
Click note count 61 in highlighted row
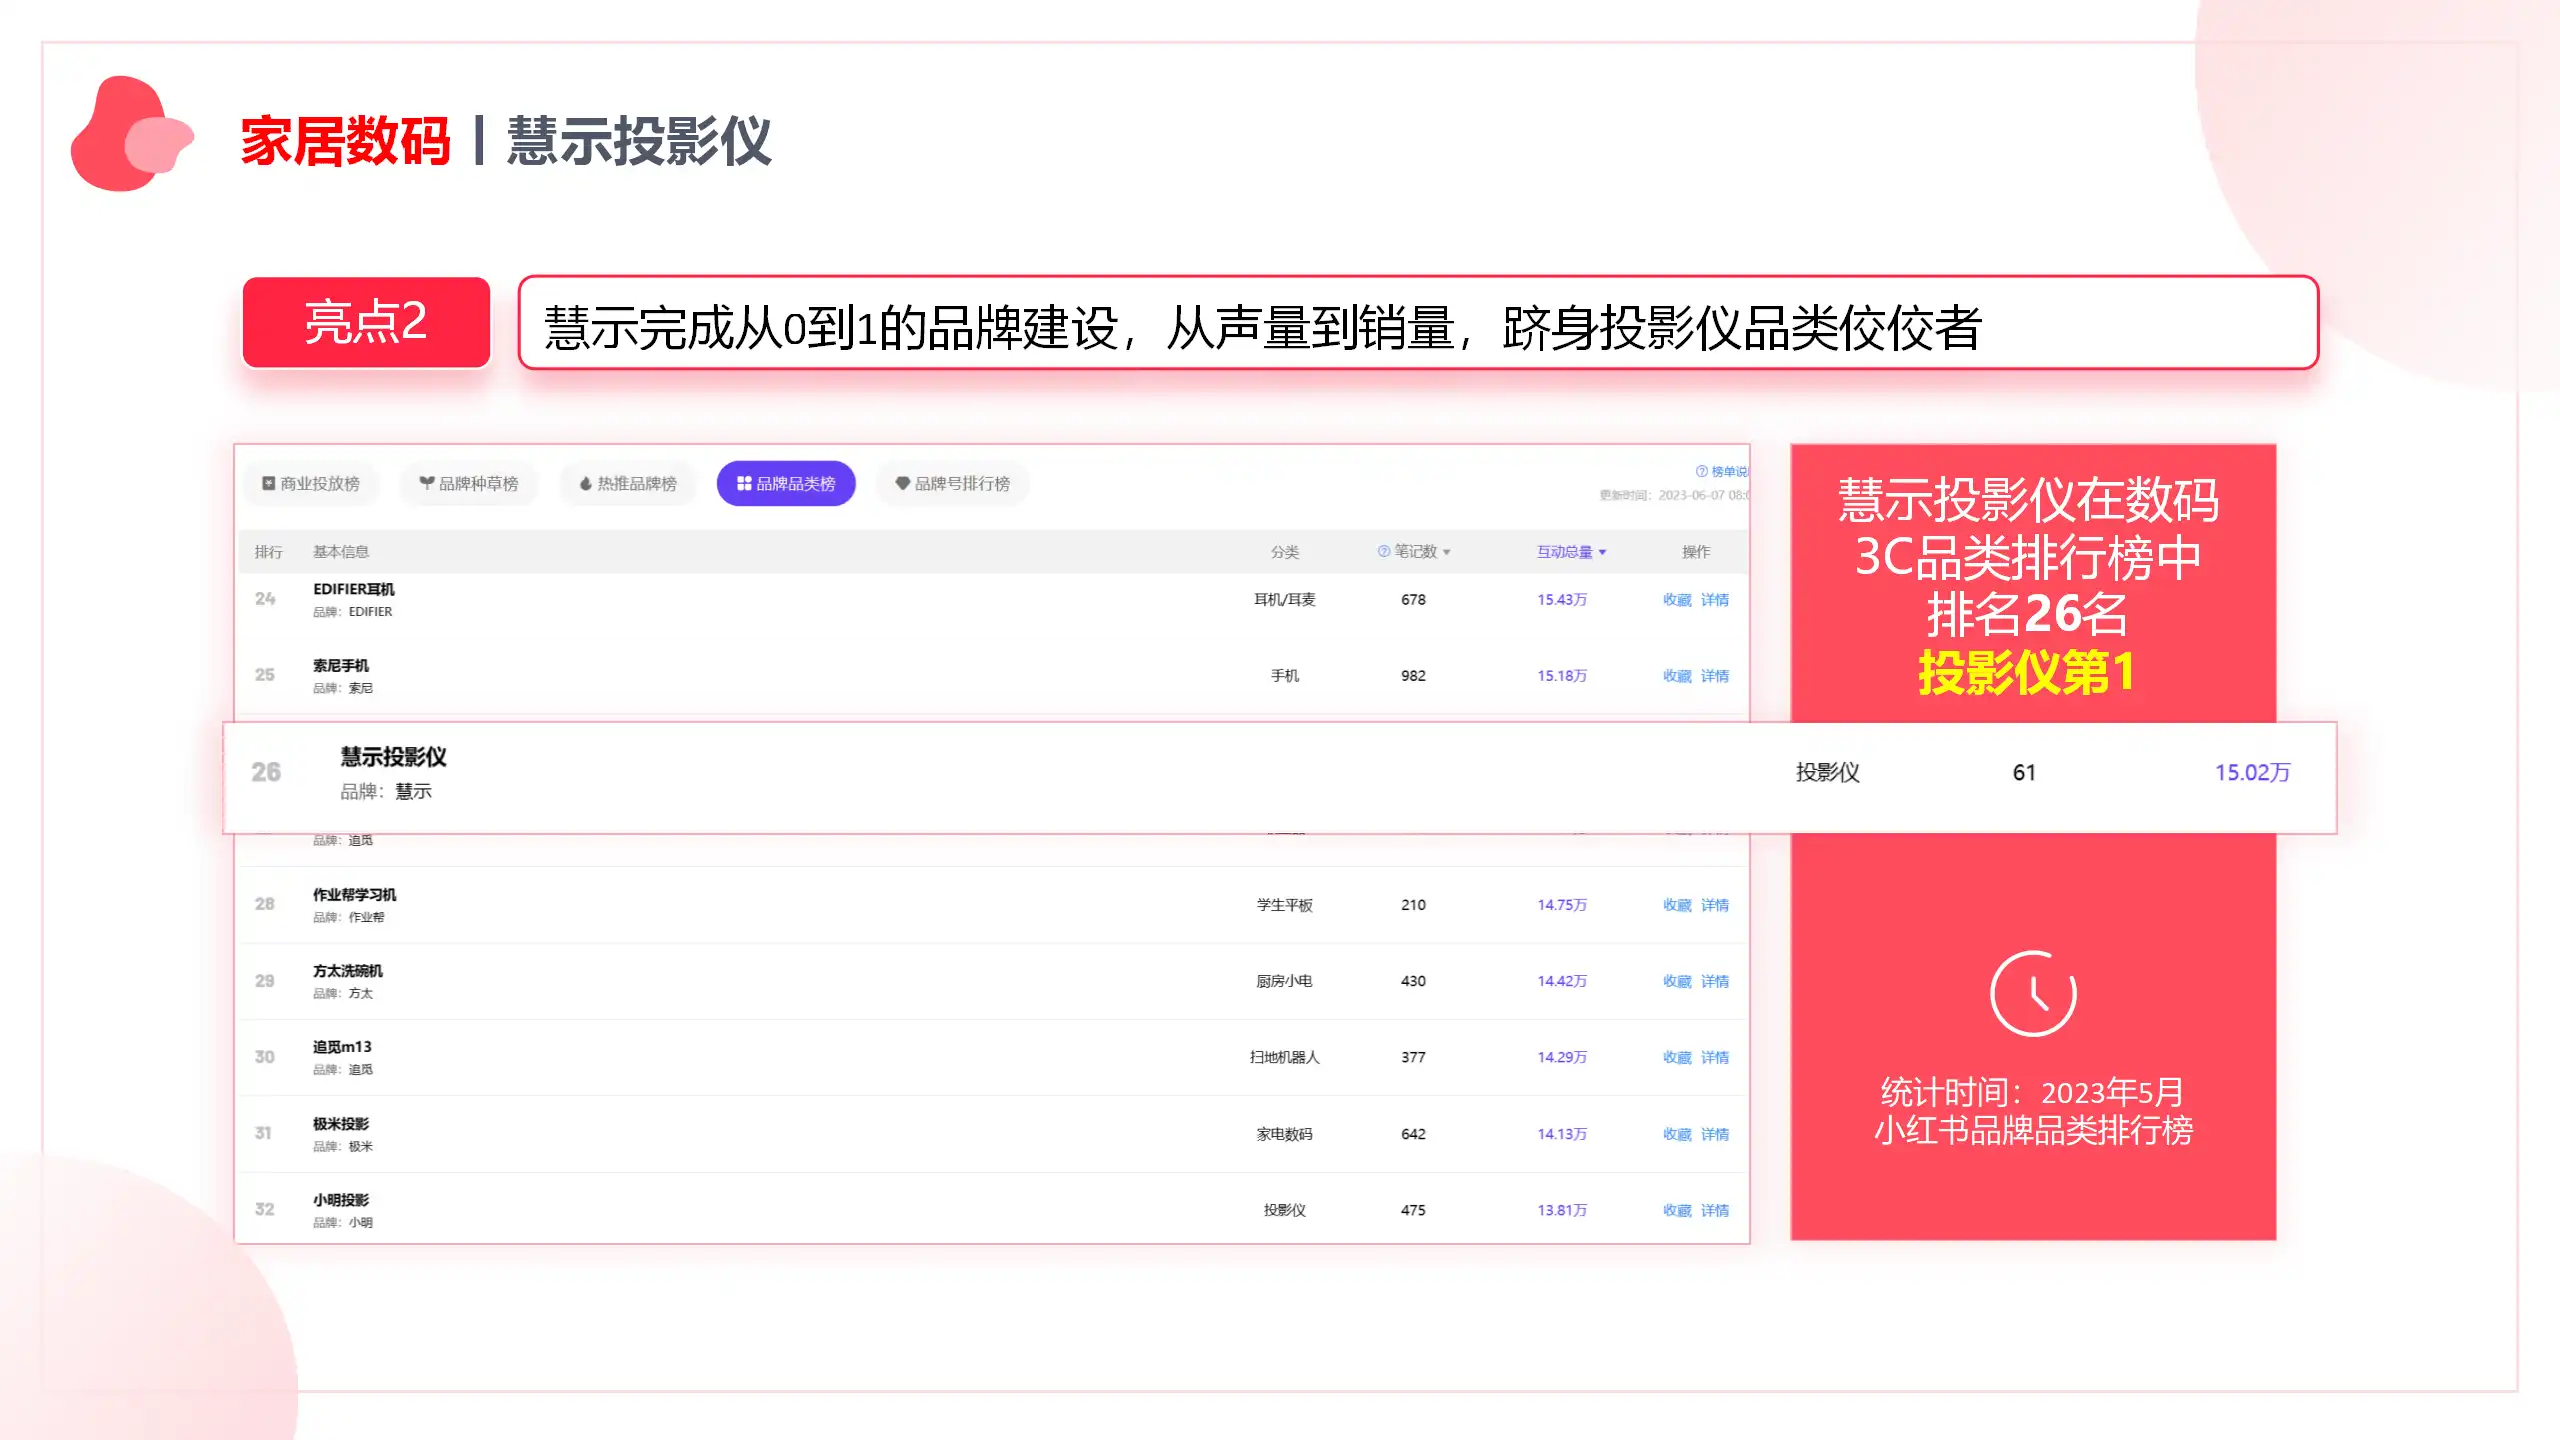(x=2024, y=772)
